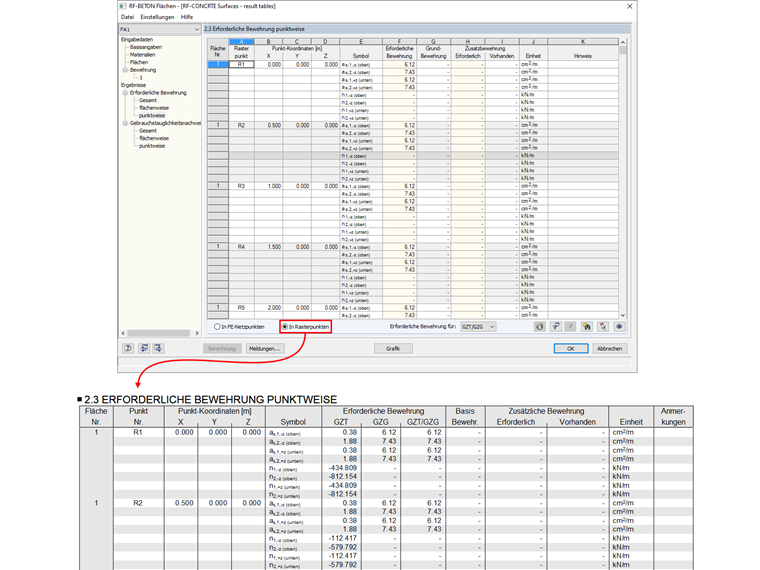Open the Datei menu

pos(127,17)
